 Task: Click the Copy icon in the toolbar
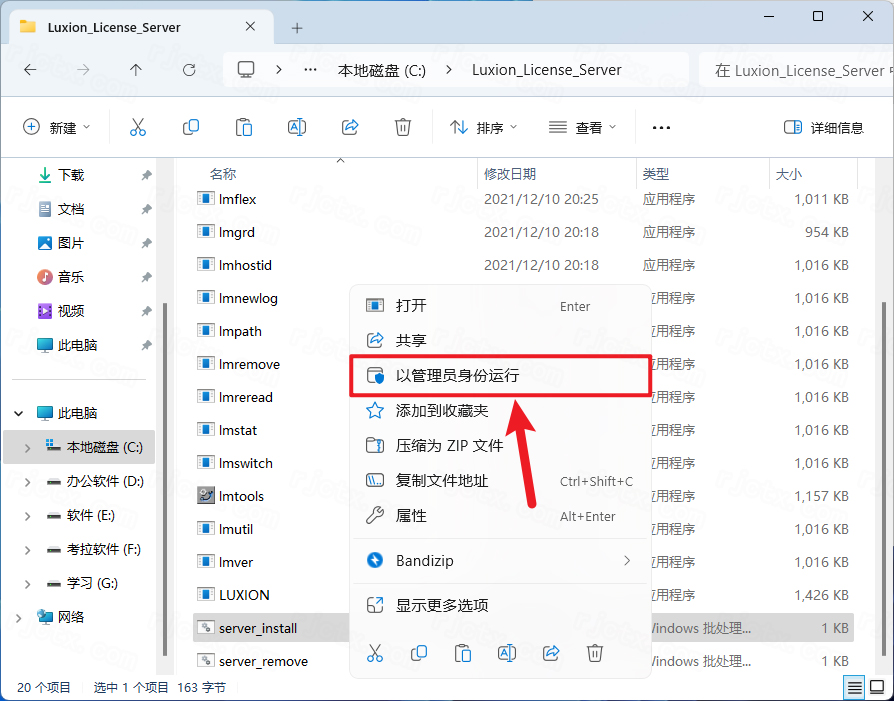tap(190, 127)
